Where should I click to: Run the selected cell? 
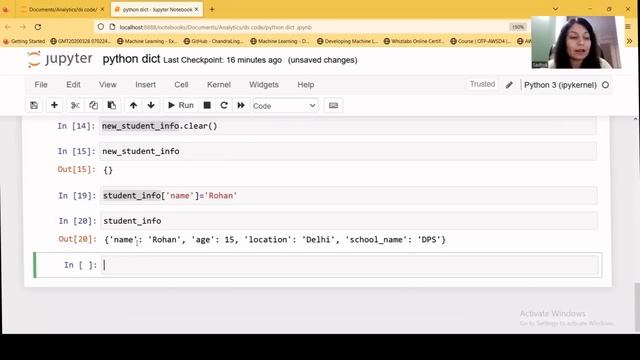click(x=181, y=105)
